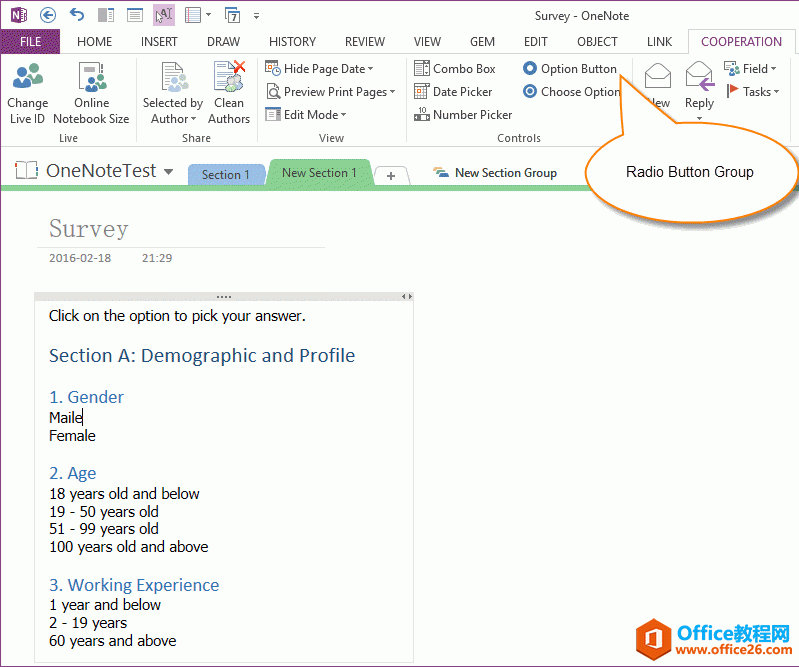Customize Quick Access Toolbar arrow
The width and height of the screenshot is (799, 667).
tap(256, 16)
